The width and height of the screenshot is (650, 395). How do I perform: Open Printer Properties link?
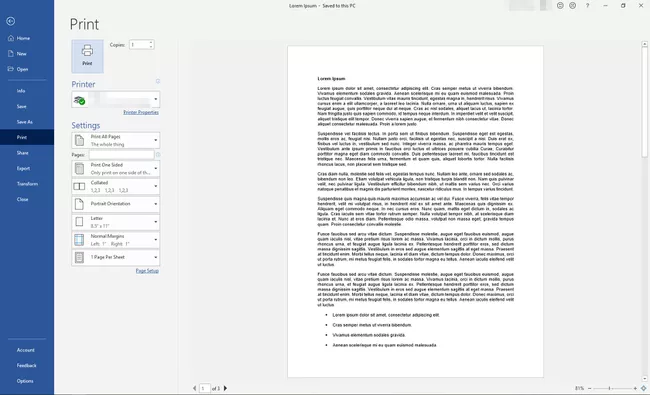coord(141,112)
